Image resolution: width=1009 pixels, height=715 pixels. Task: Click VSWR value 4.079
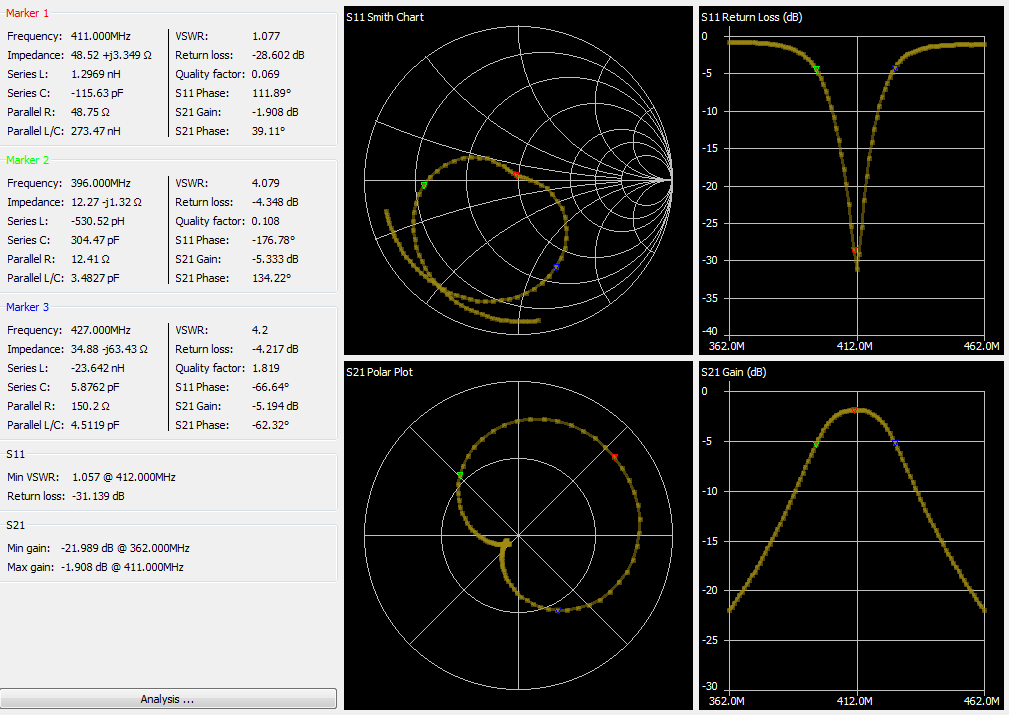coord(266,183)
